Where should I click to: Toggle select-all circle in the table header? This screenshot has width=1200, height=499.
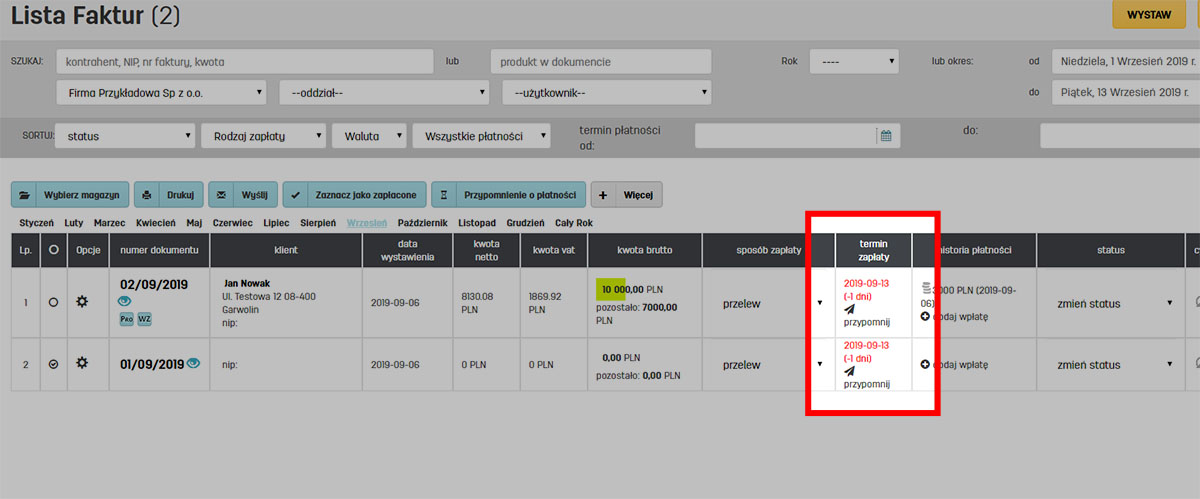click(53, 249)
